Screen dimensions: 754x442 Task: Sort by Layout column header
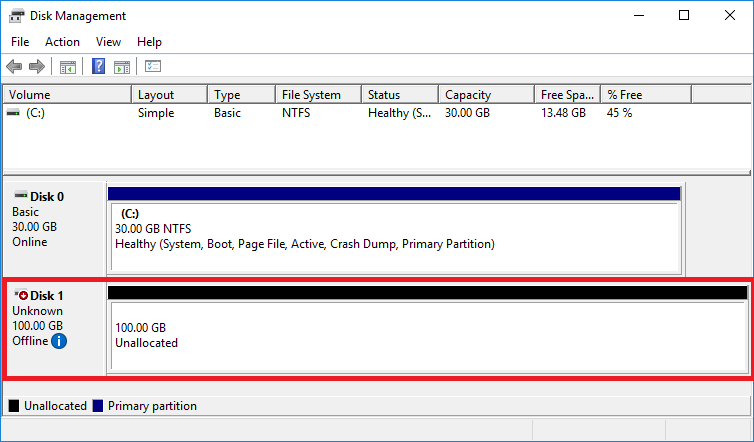pos(170,95)
